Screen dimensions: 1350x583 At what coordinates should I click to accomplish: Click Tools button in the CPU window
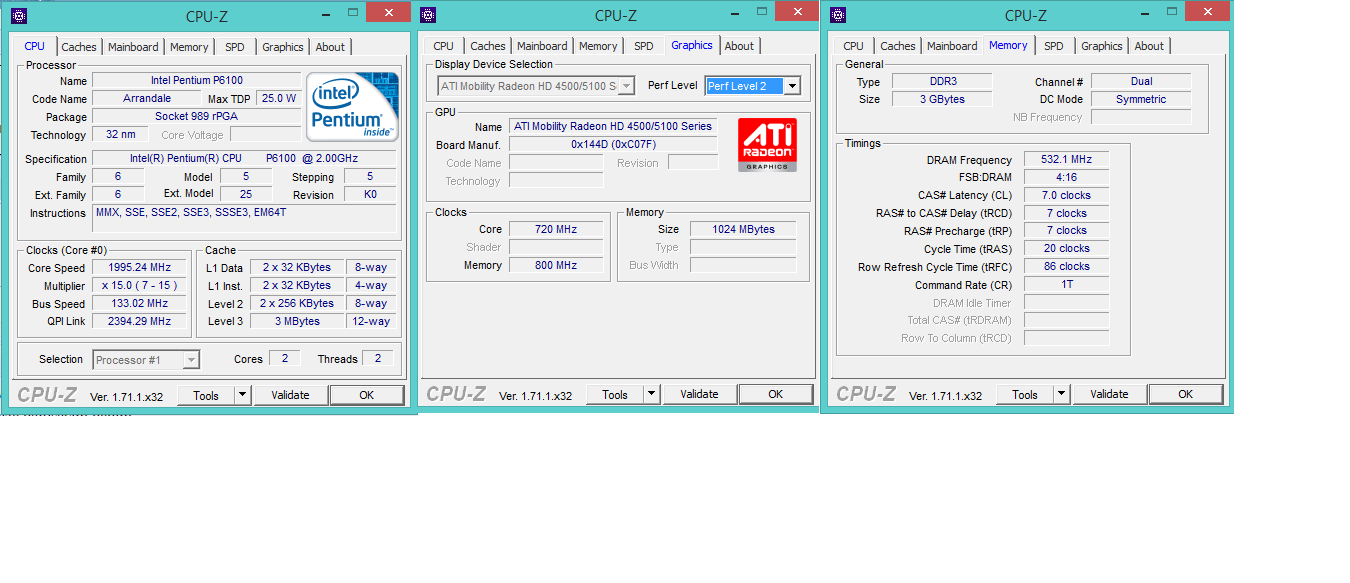(x=206, y=395)
